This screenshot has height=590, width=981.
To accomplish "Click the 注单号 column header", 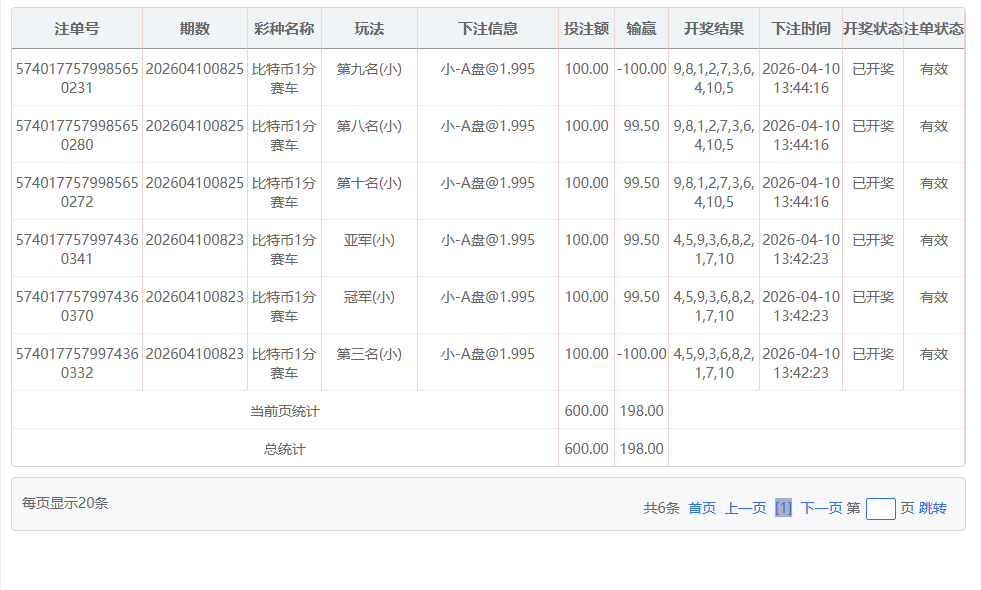I will (x=77, y=29).
